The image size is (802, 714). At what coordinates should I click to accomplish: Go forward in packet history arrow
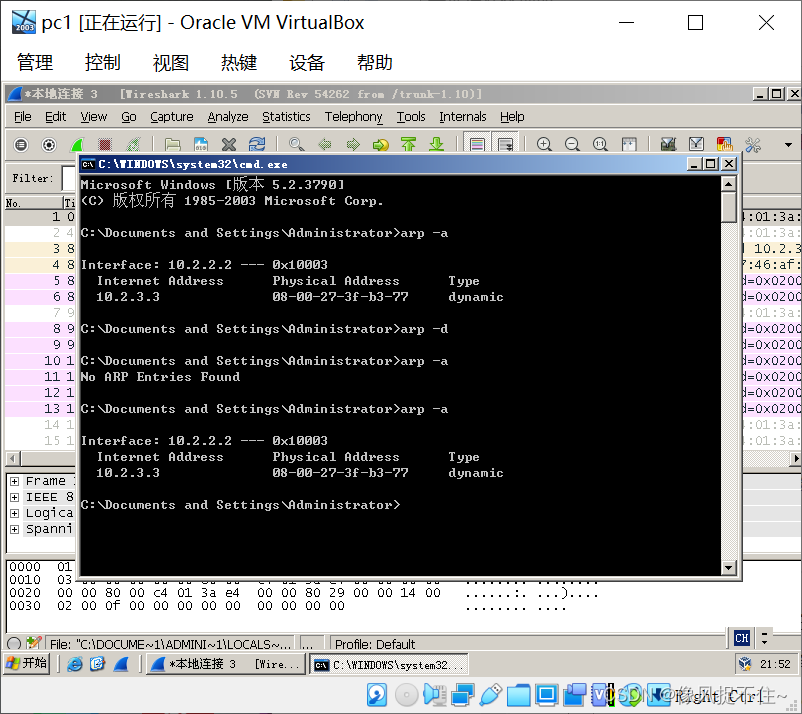coord(352,145)
